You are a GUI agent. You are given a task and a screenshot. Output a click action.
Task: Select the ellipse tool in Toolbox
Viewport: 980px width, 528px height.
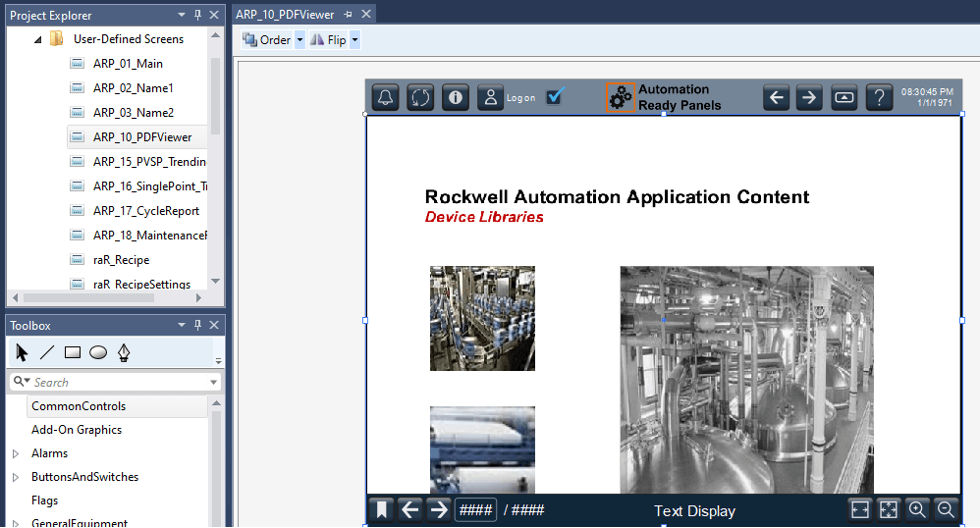[98, 352]
